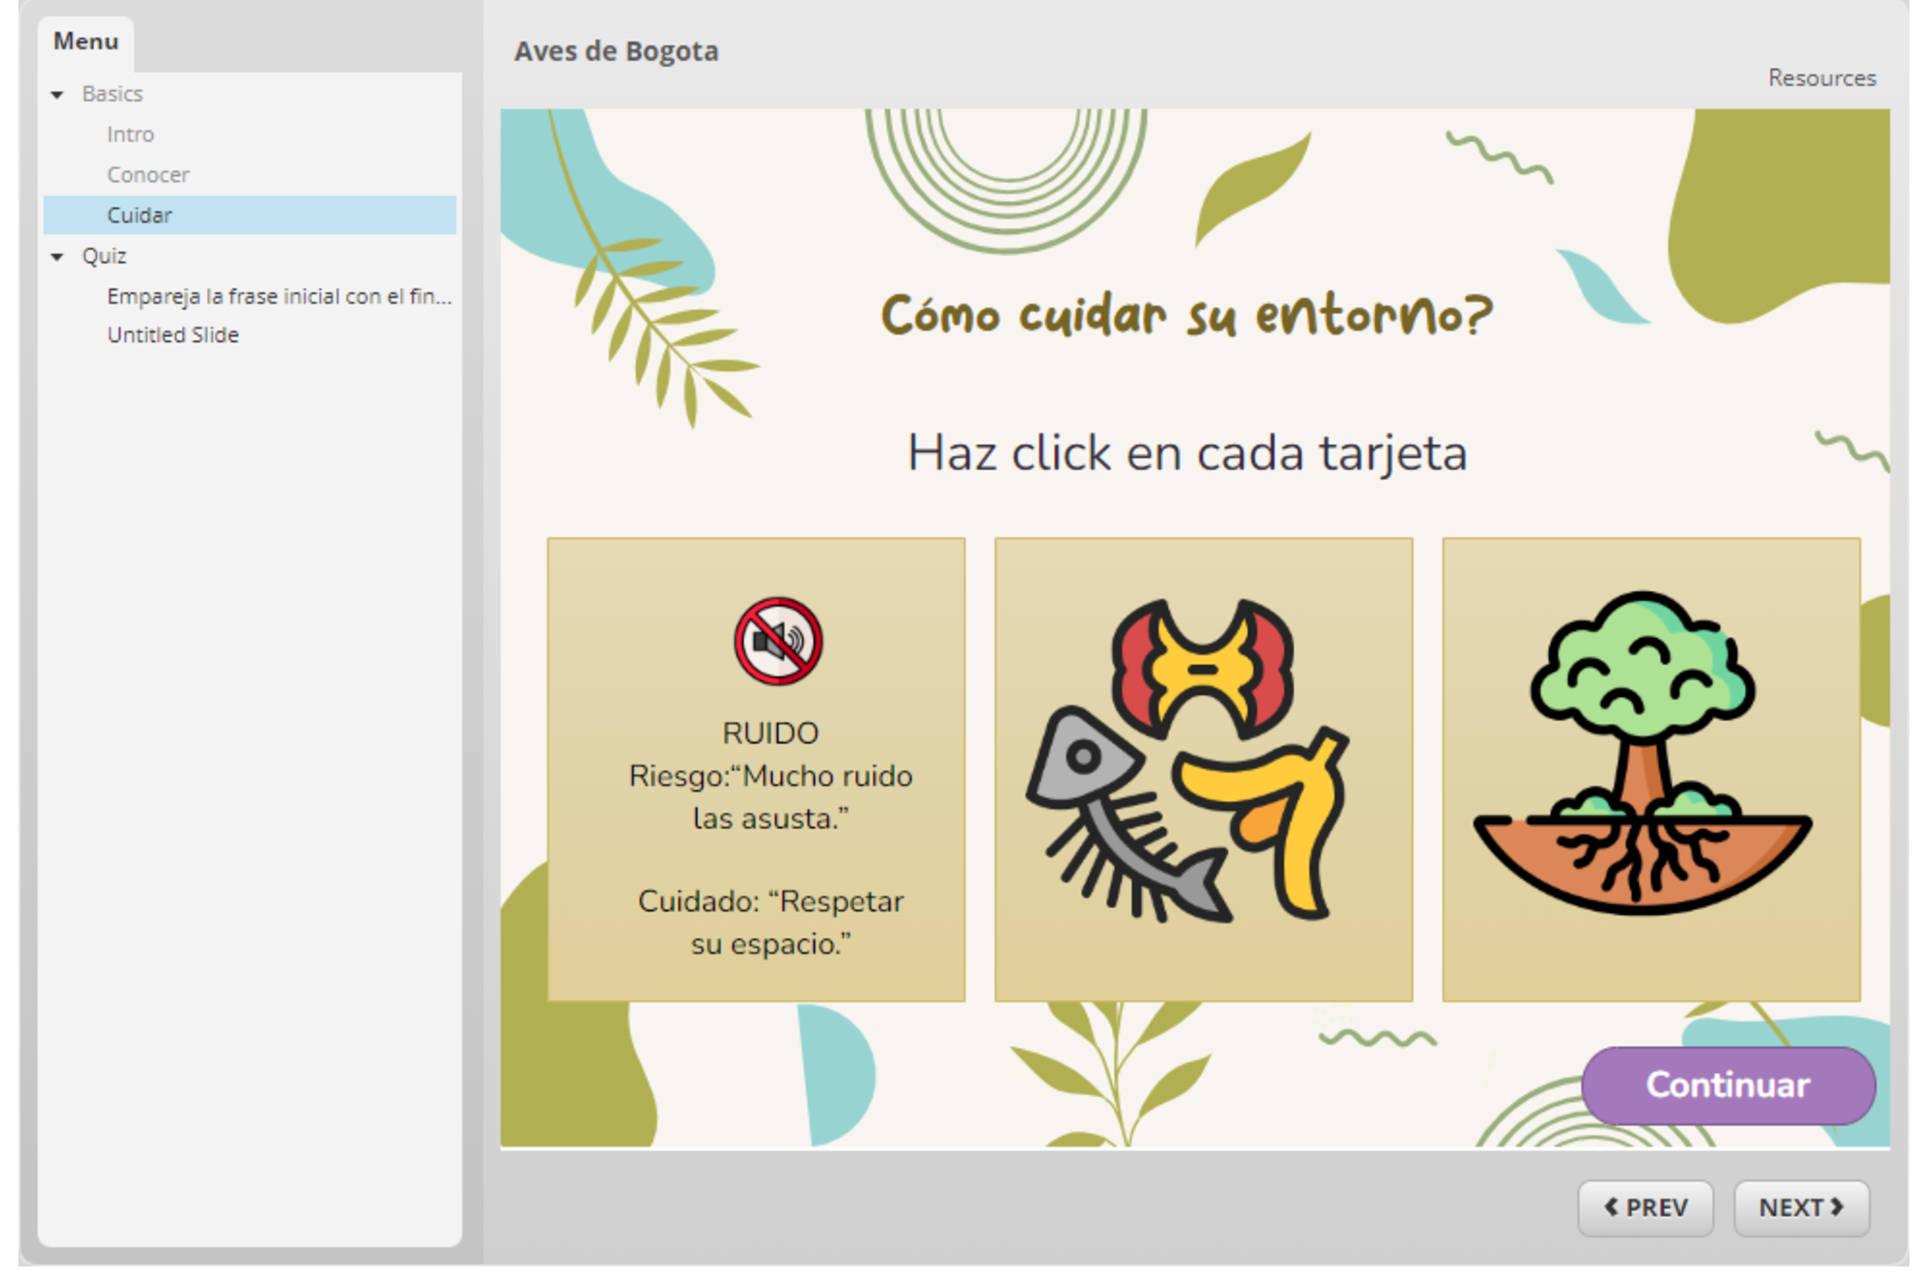Click the RUIDO text card

click(x=769, y=840)
